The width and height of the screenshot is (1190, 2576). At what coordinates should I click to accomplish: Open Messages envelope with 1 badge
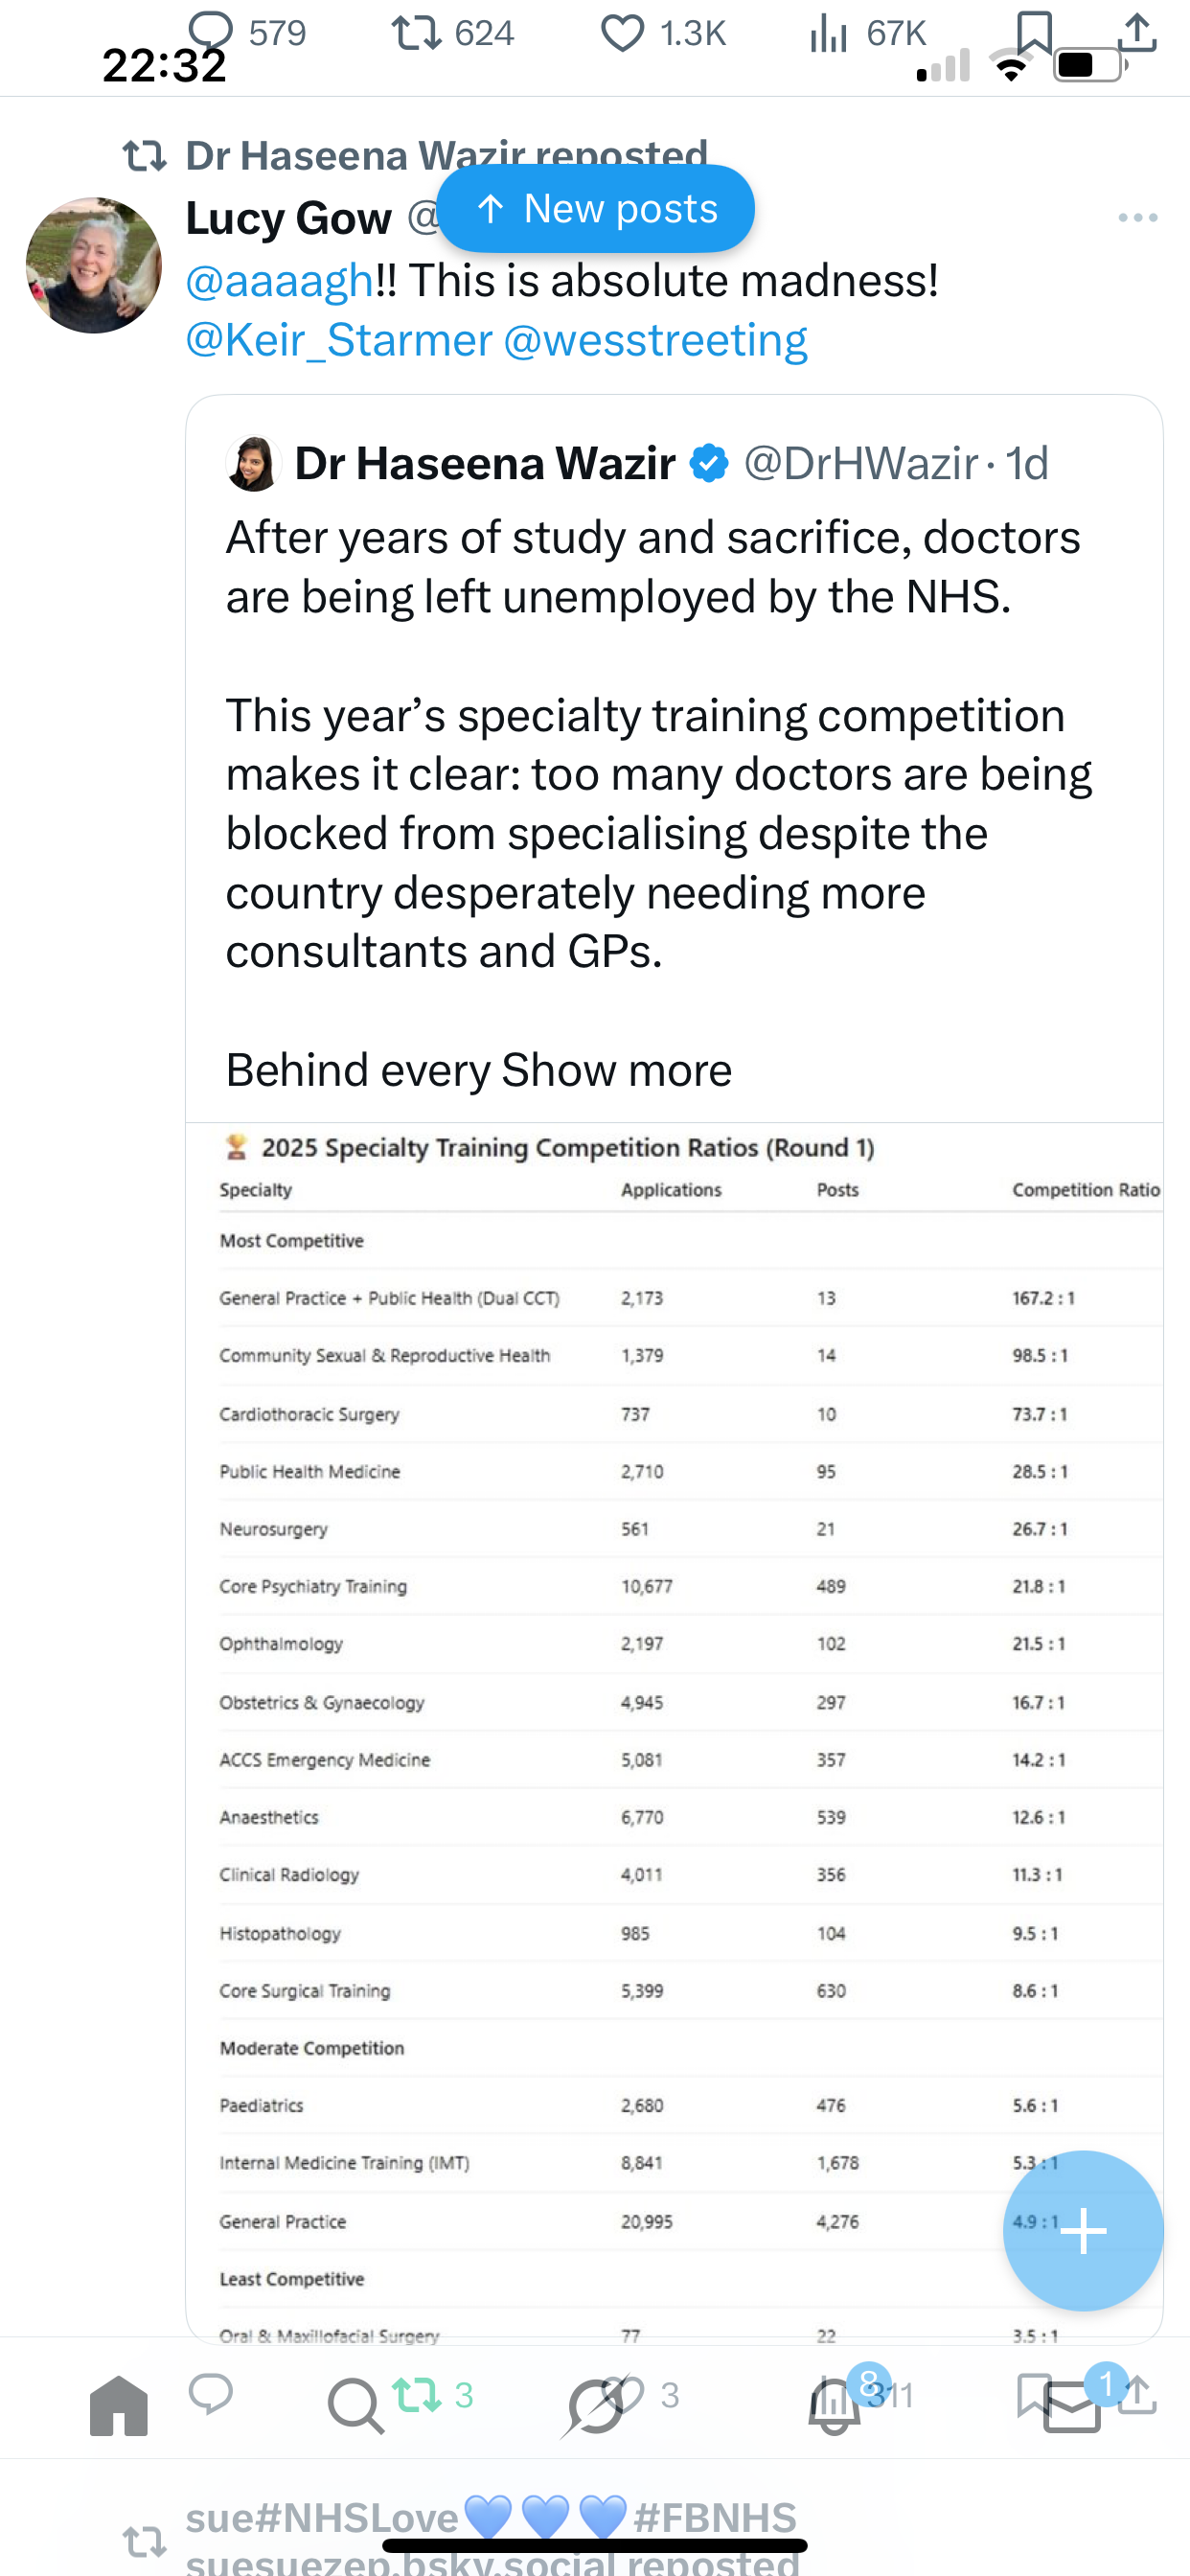click(x=1072, y=2404)
